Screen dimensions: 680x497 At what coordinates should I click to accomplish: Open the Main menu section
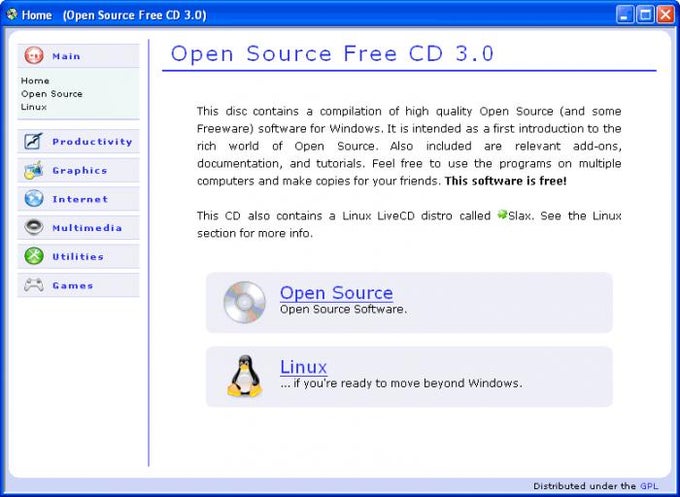[78, 56]
